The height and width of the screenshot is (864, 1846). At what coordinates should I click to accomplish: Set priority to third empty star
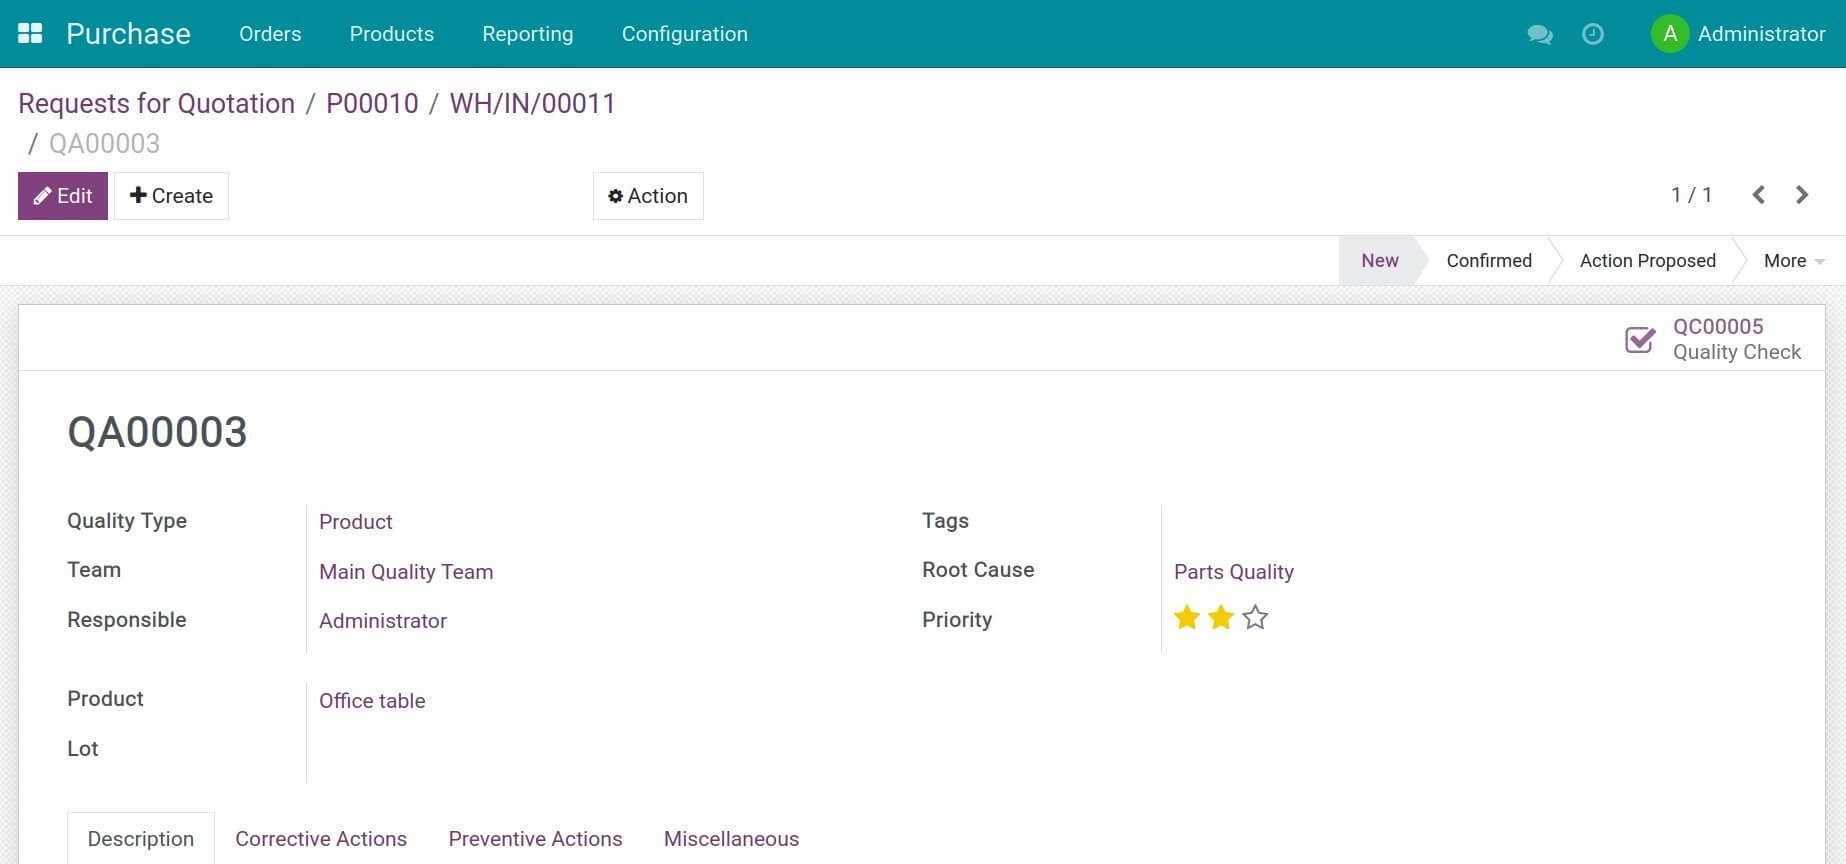tap(1255, 618)
